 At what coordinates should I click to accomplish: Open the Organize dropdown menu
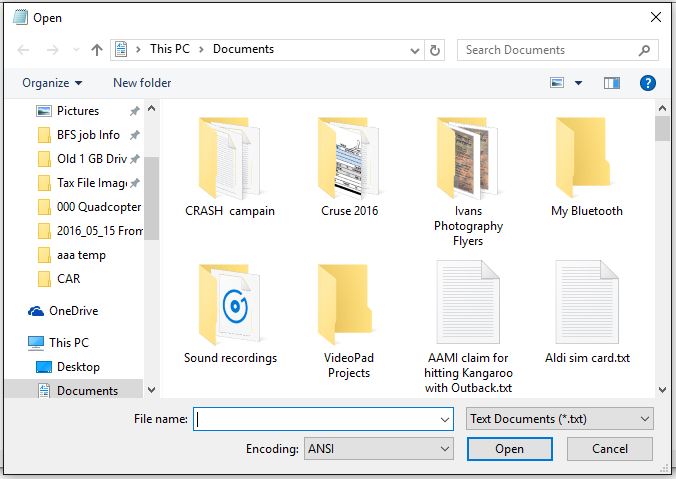coord(52,83)
